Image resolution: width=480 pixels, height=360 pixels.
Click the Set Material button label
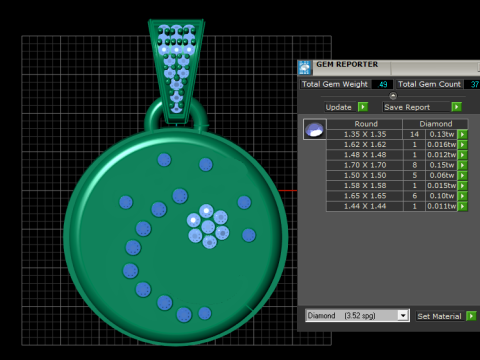(439, 316)
